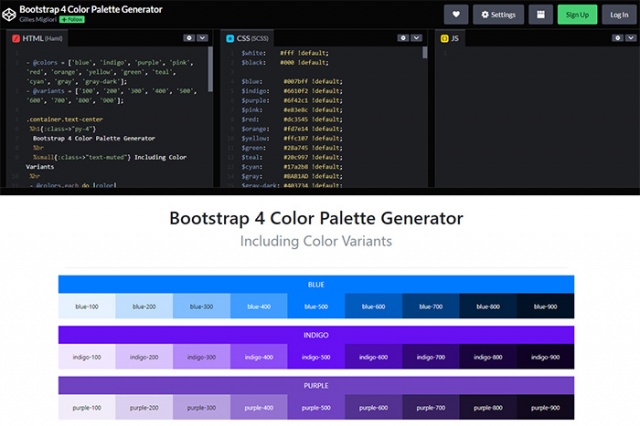Open the Settings button
The height and width of the screenshot is (426, 640).
tap(498, 15)
